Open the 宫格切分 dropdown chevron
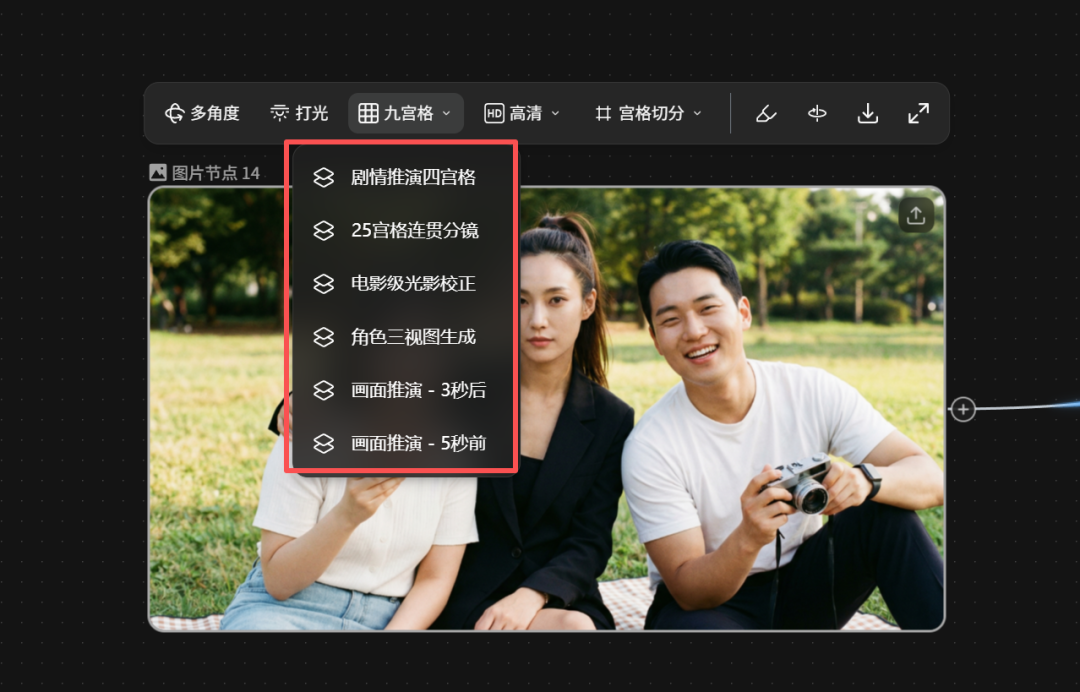 [x=696, y=113]
